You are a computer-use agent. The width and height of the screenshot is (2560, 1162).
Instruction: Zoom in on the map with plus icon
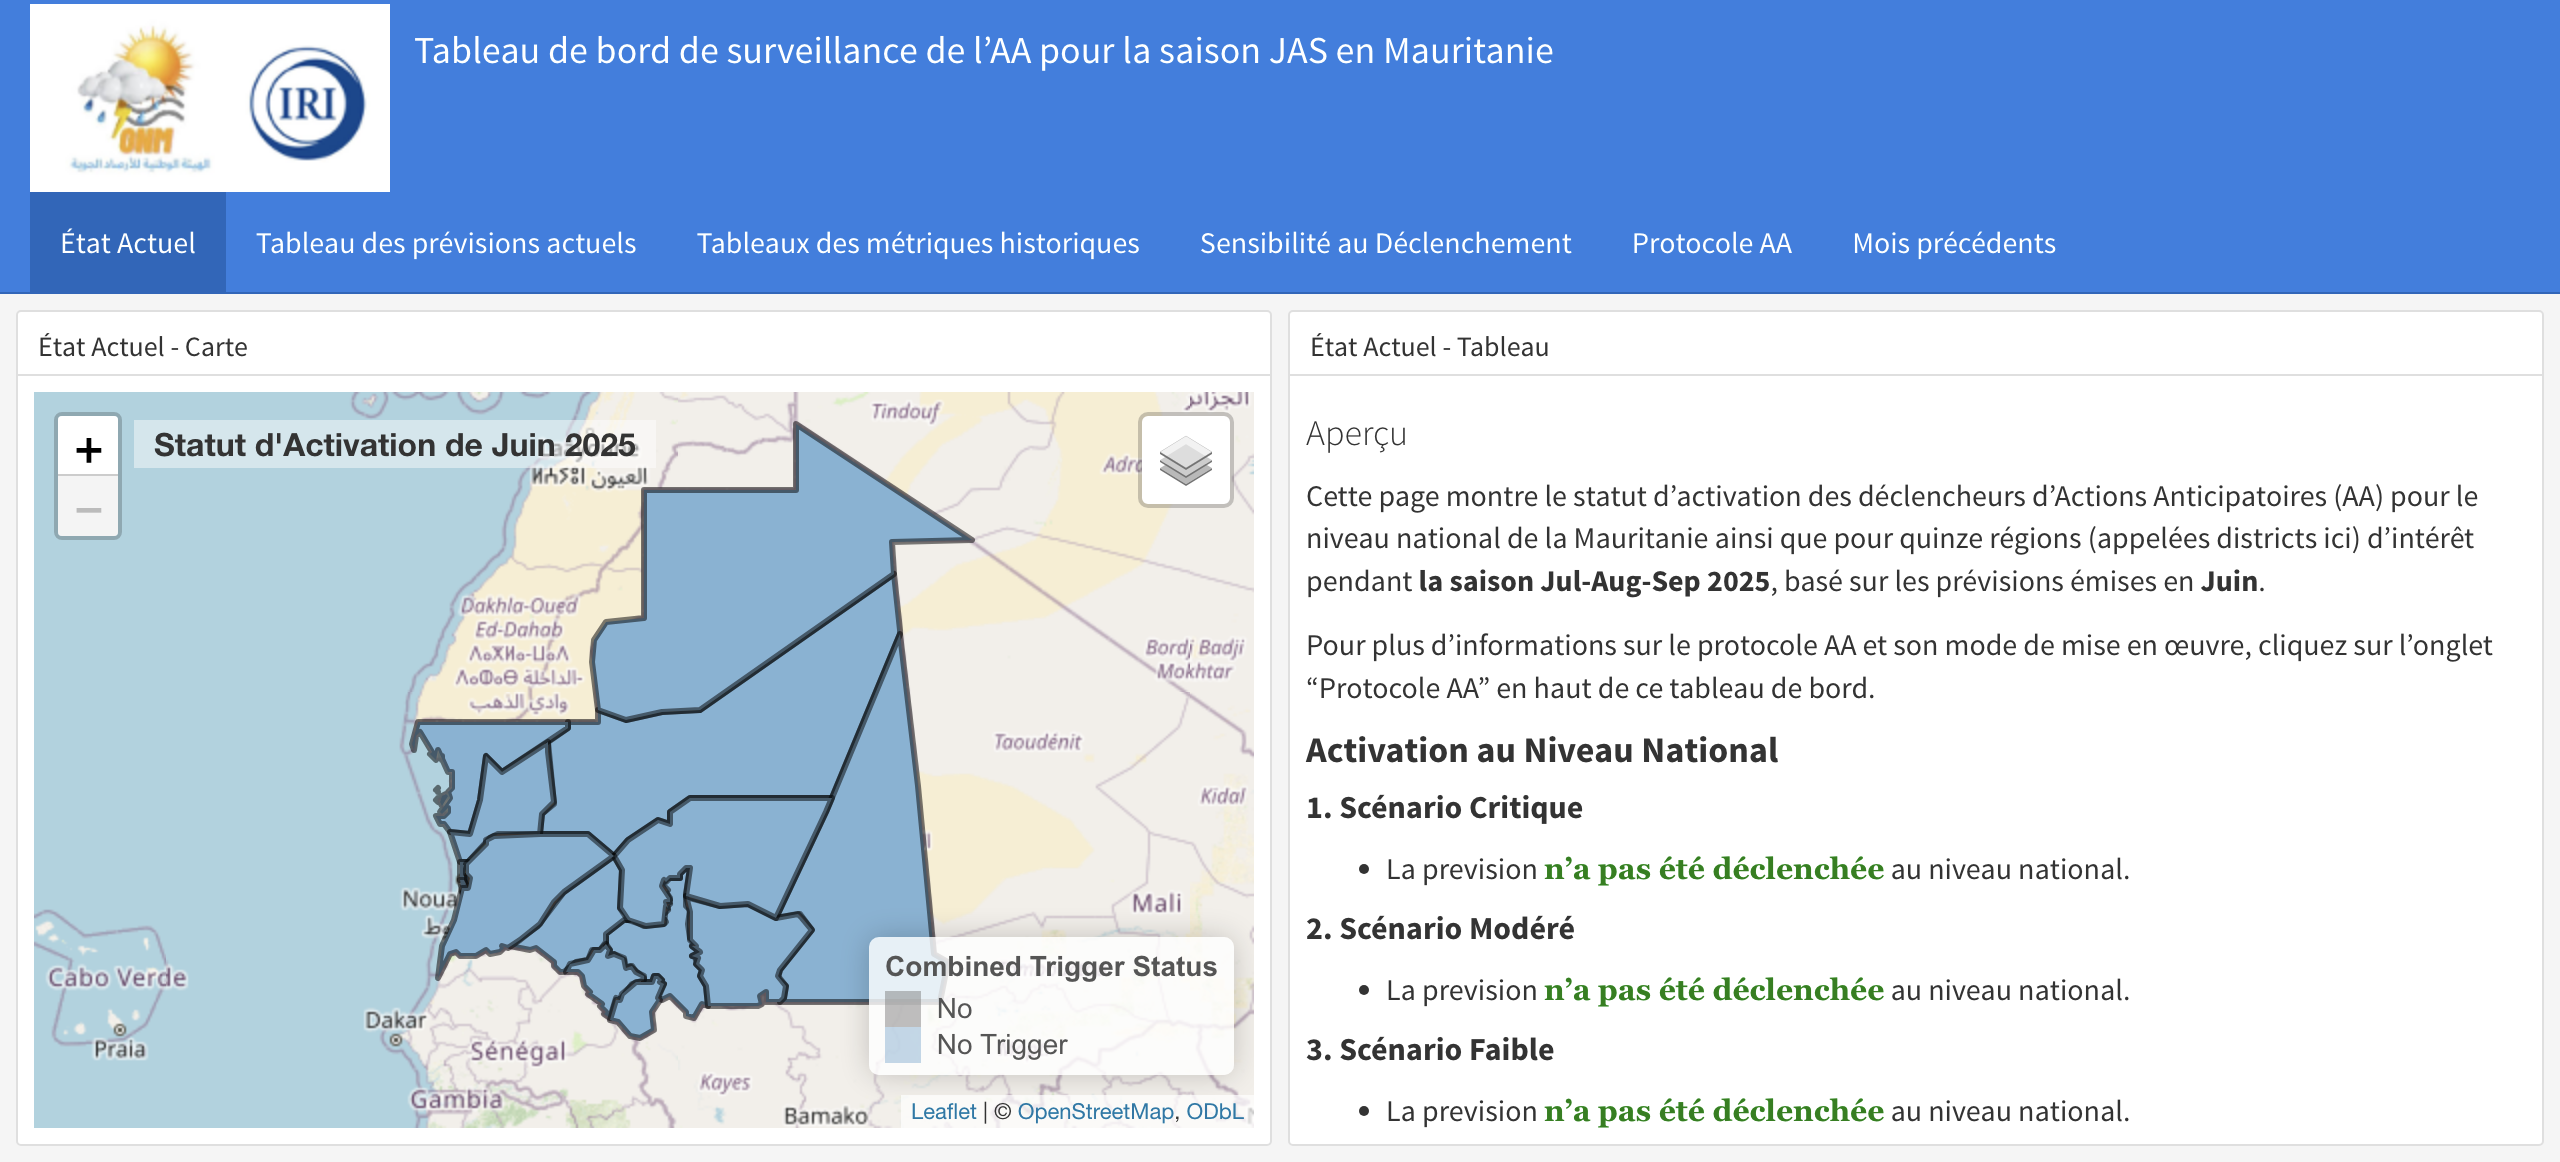pos(90,451)
